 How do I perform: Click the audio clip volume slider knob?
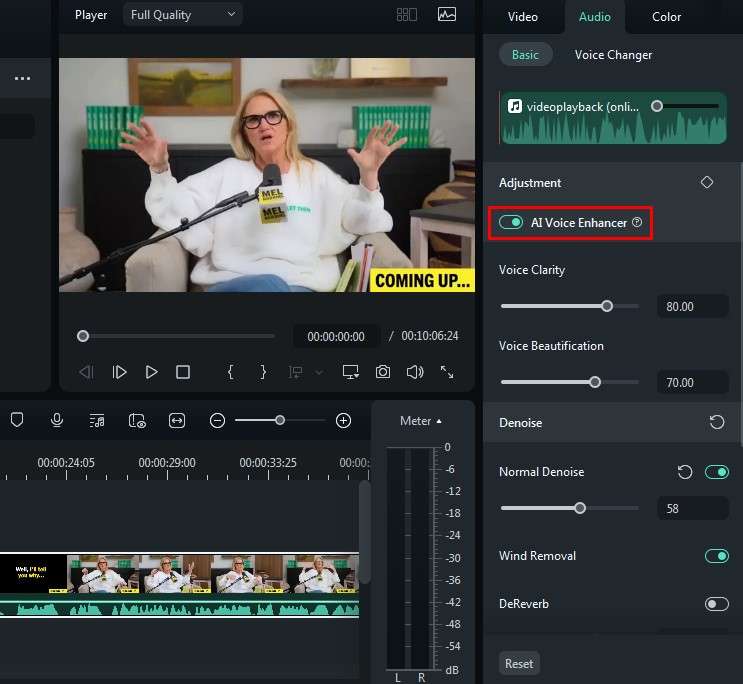click(x=657, y=106)
